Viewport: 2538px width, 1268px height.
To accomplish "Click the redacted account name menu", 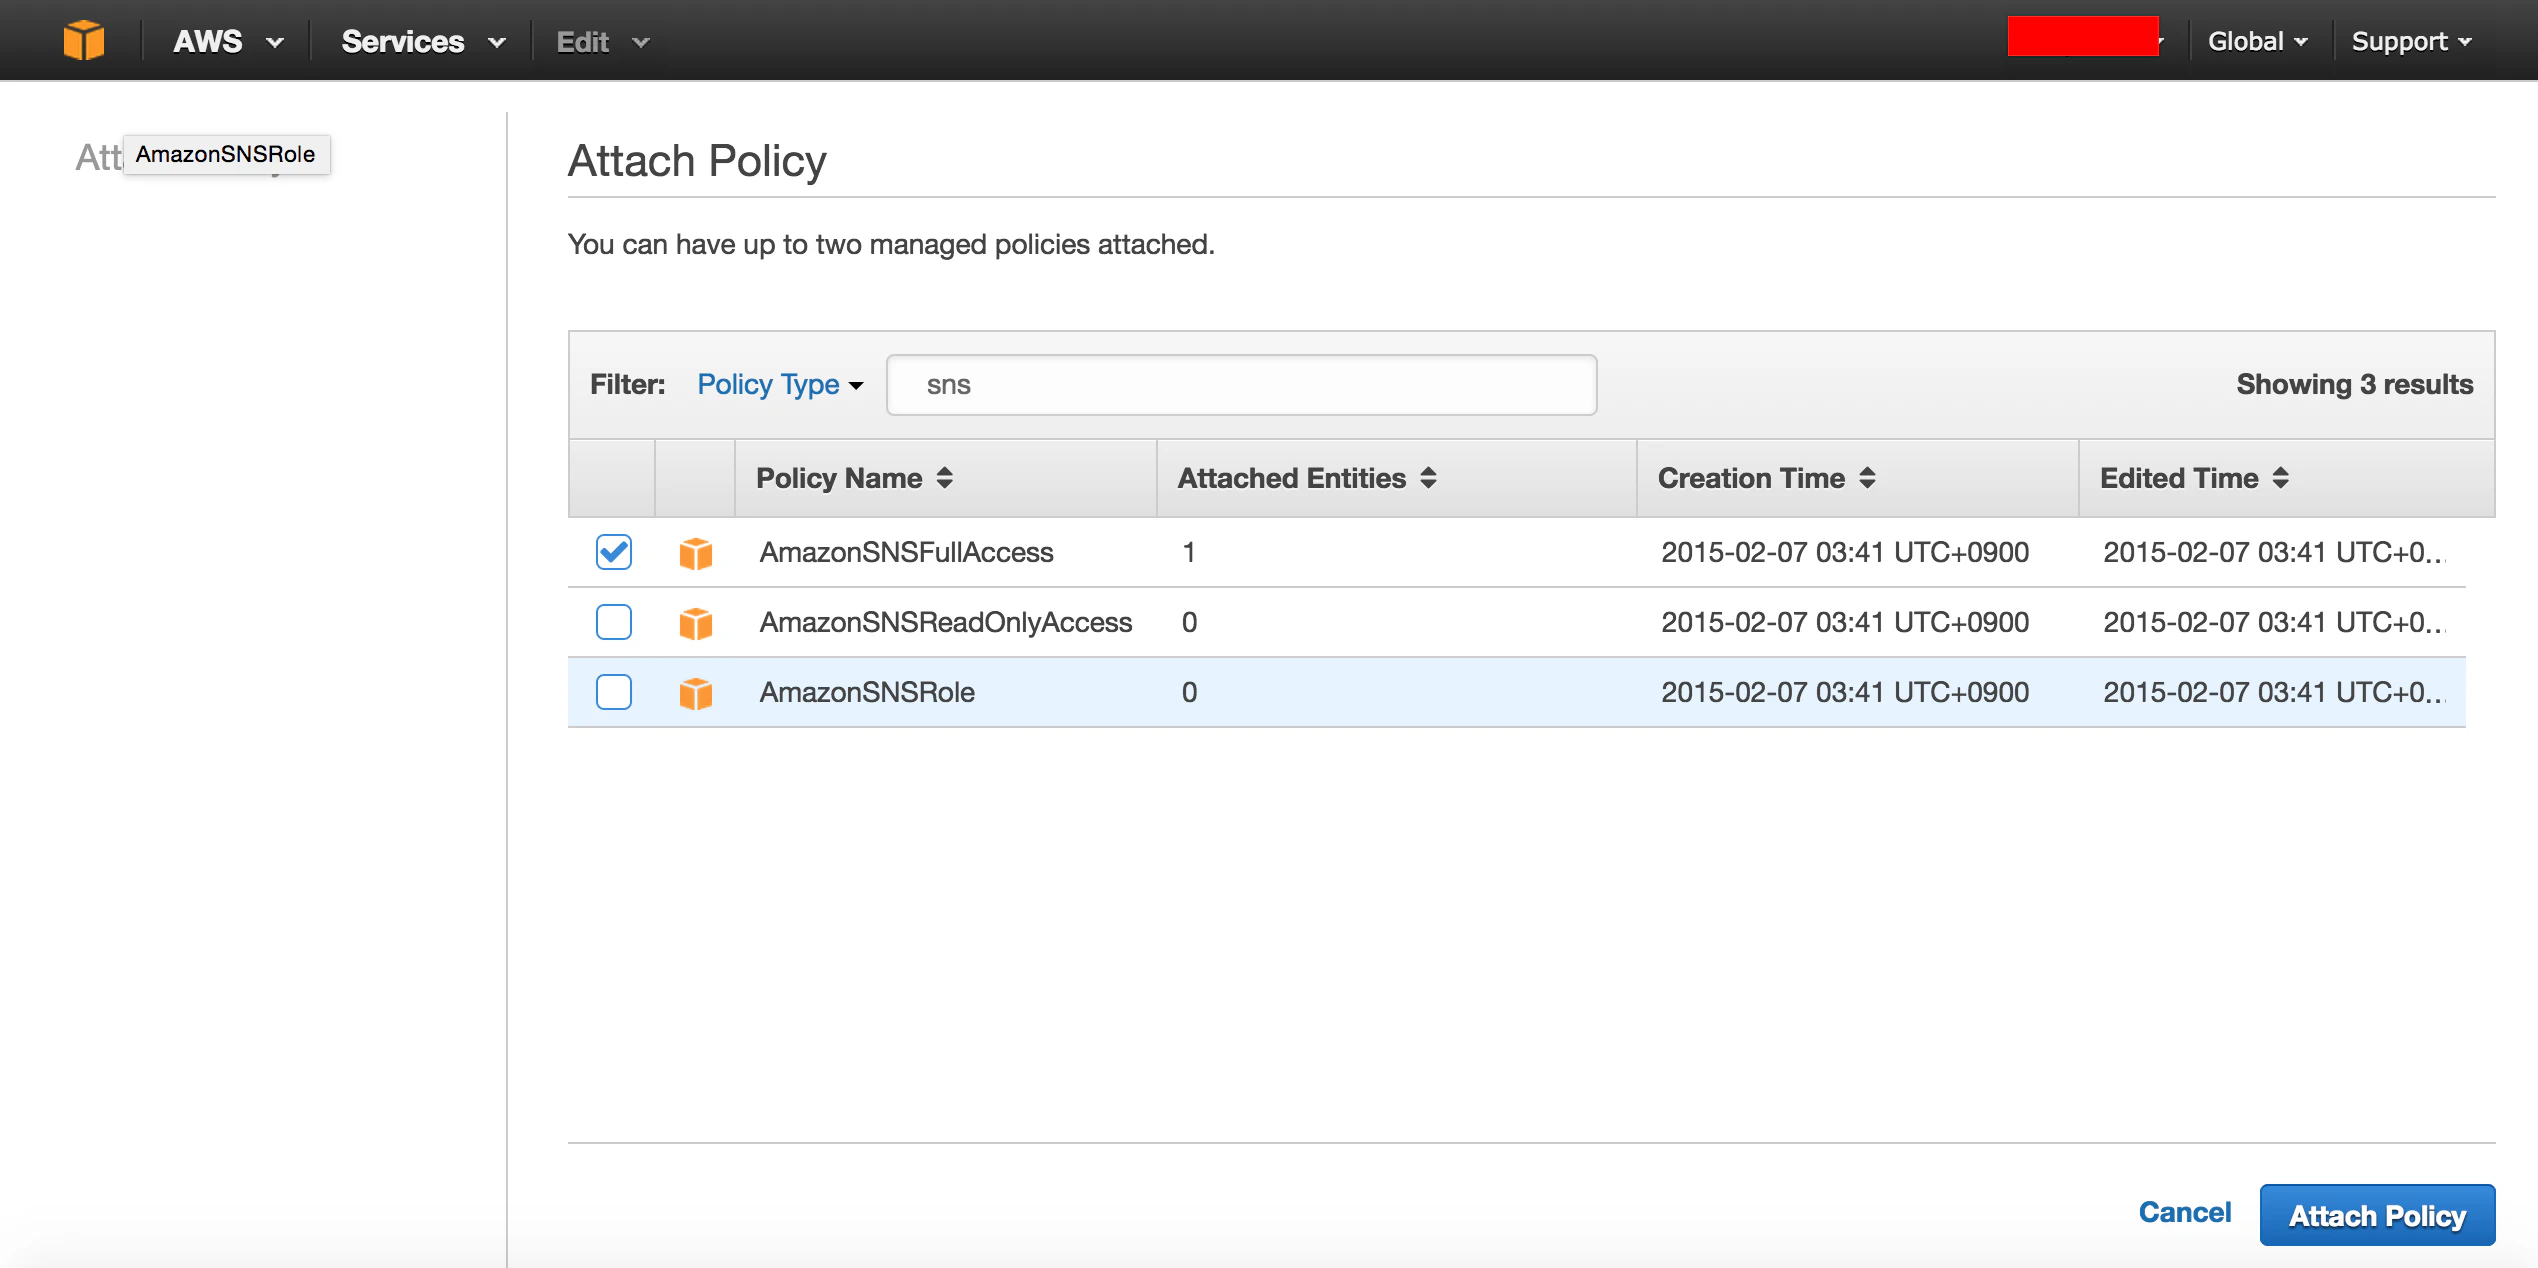I will [x=2085, y=37].
